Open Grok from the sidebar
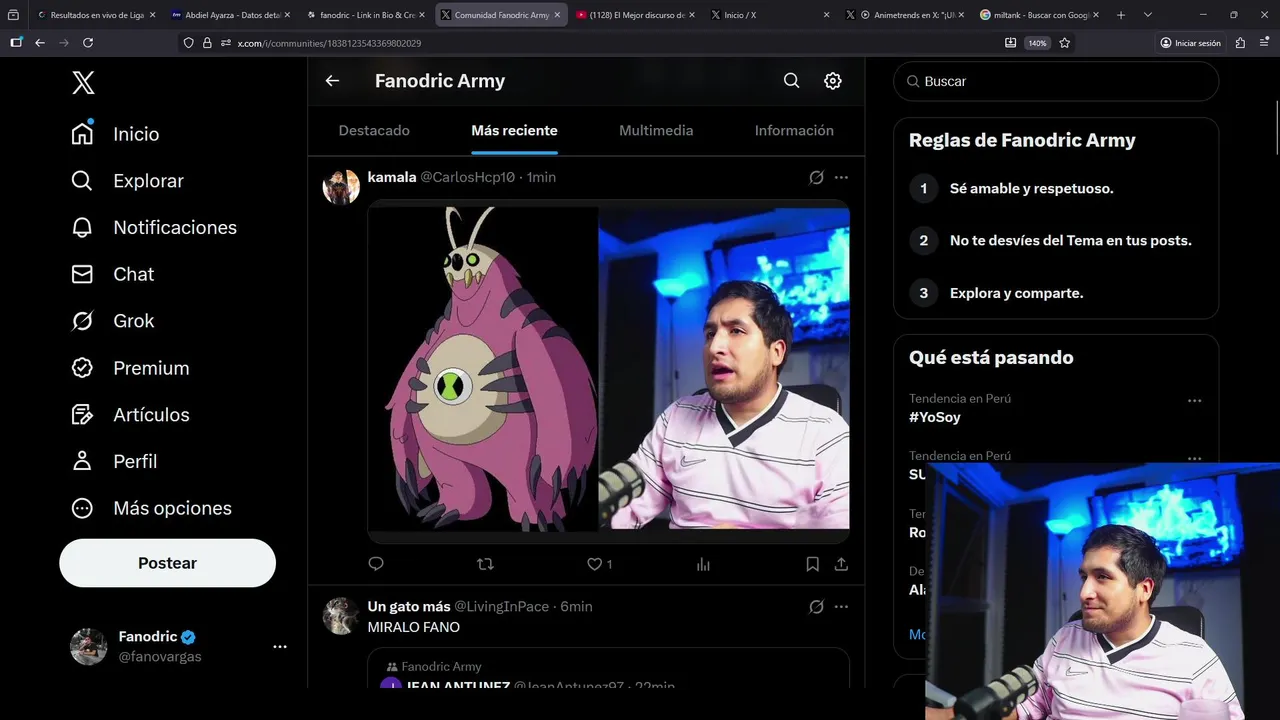 tap(112, 321)
